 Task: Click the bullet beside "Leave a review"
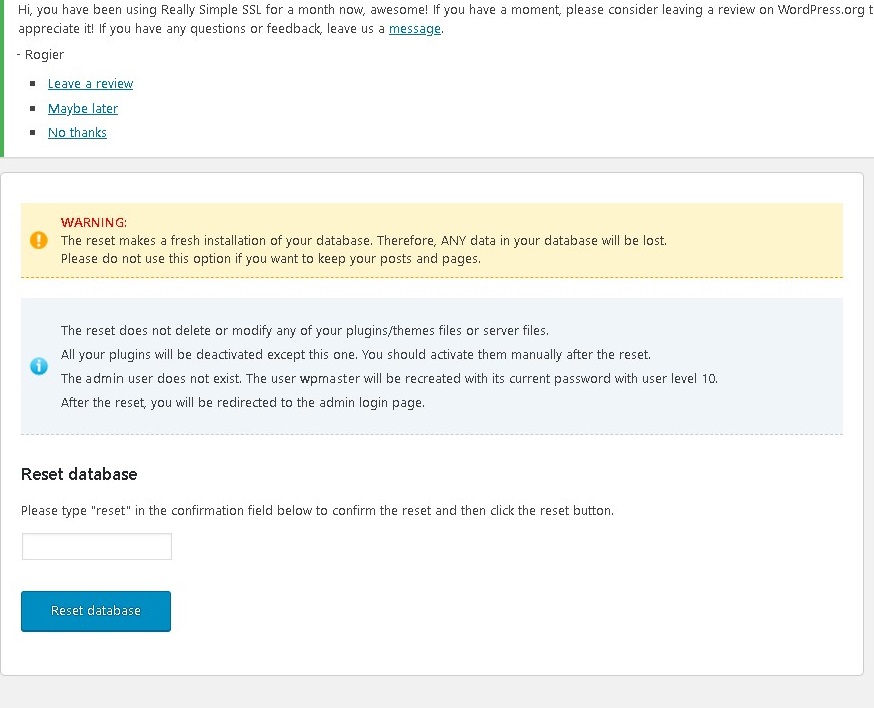click(x=33, y=84)
